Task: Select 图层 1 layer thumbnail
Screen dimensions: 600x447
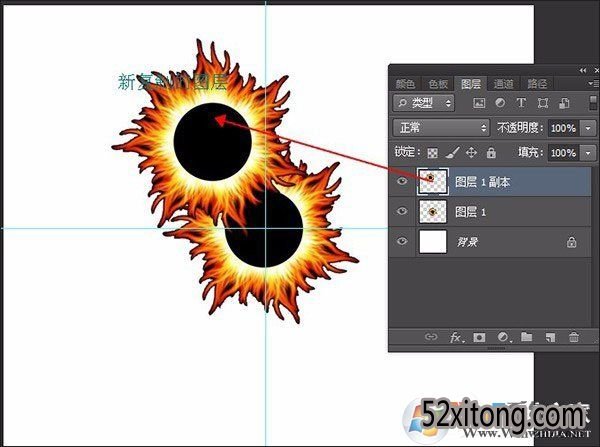Action: point(433,211)
